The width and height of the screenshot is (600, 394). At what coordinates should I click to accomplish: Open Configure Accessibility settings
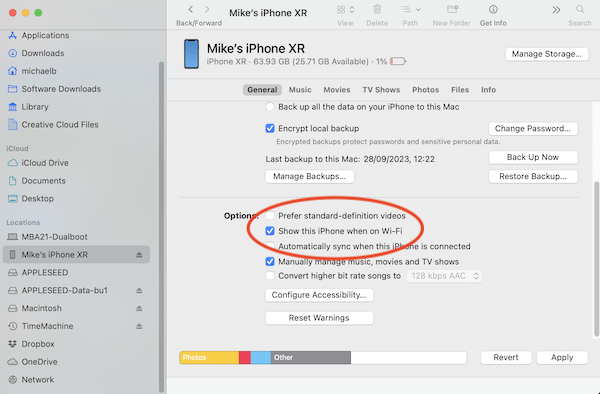(319, 295)
